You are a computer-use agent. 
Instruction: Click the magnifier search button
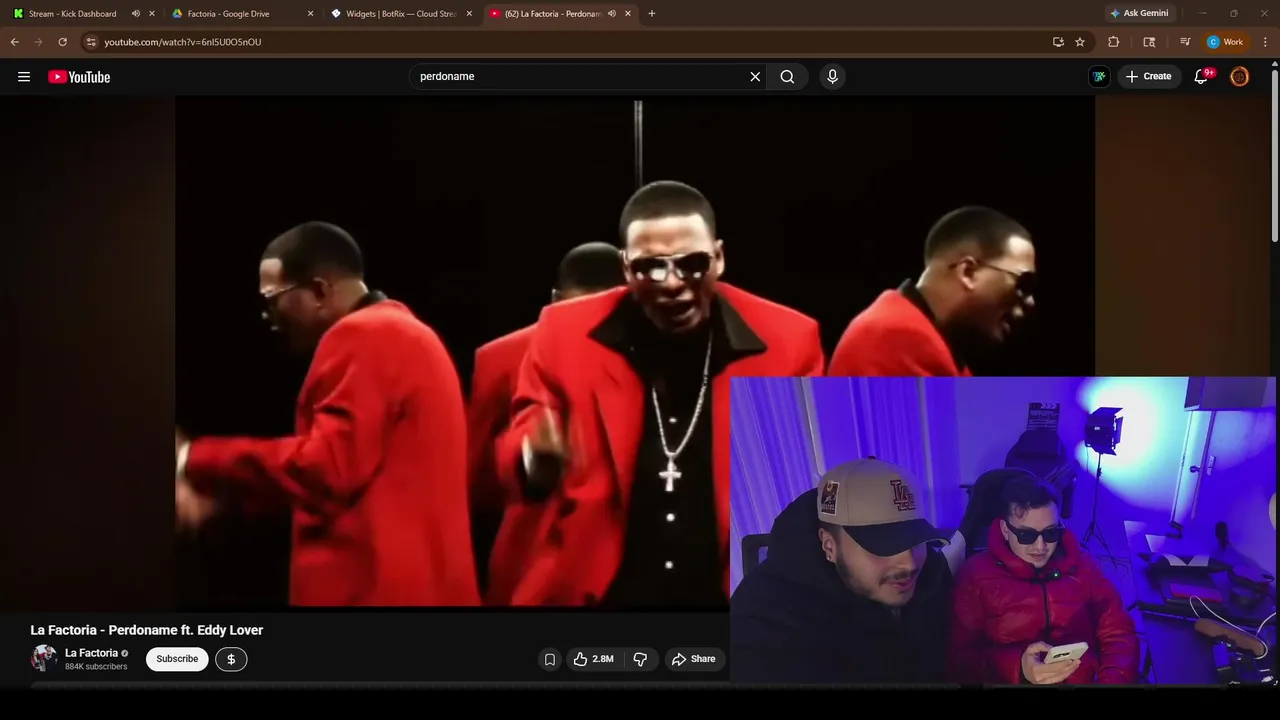pyautogui.click(x=787, y=77)
